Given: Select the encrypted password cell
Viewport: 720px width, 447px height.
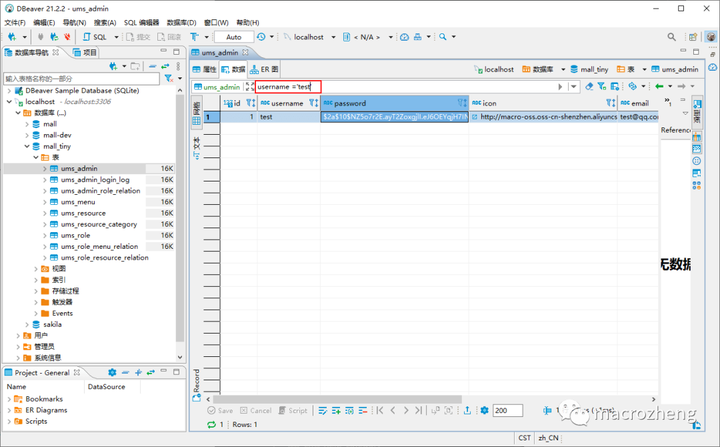Looking at the screenshot, I should point(394,117).
